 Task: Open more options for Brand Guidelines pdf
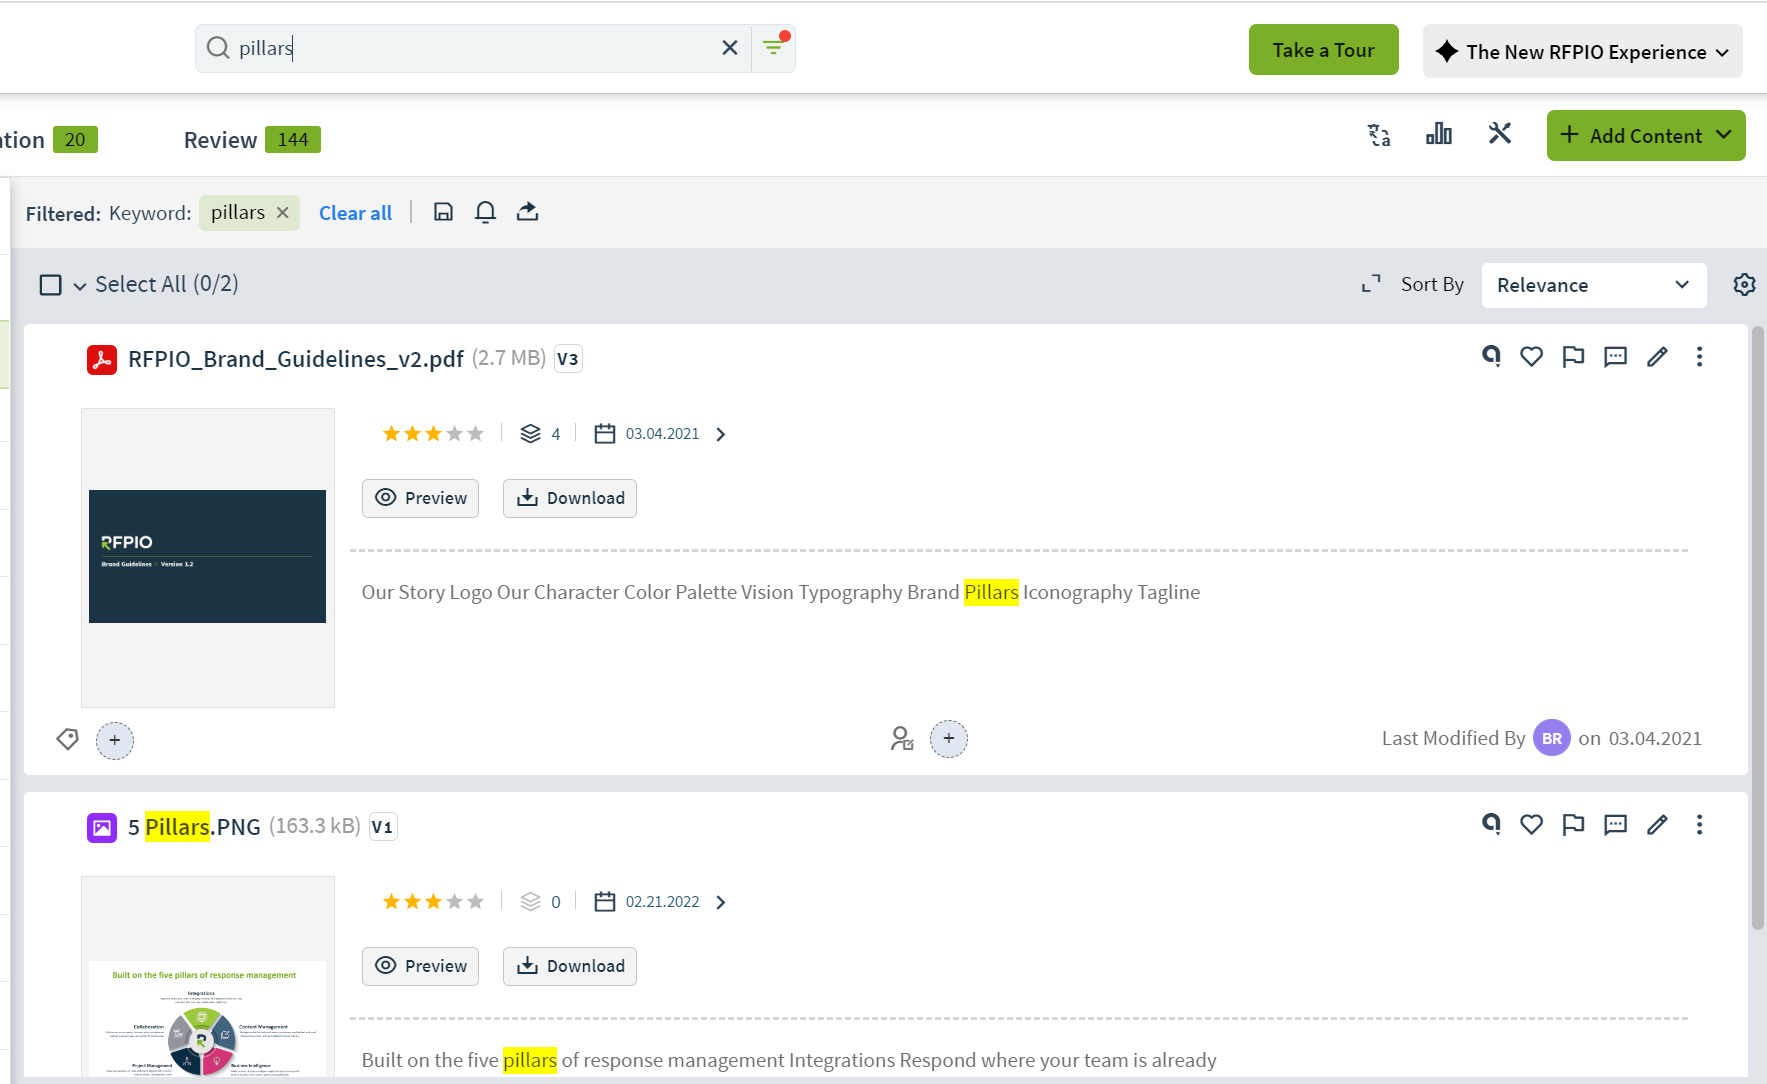tap(1699, 356)
